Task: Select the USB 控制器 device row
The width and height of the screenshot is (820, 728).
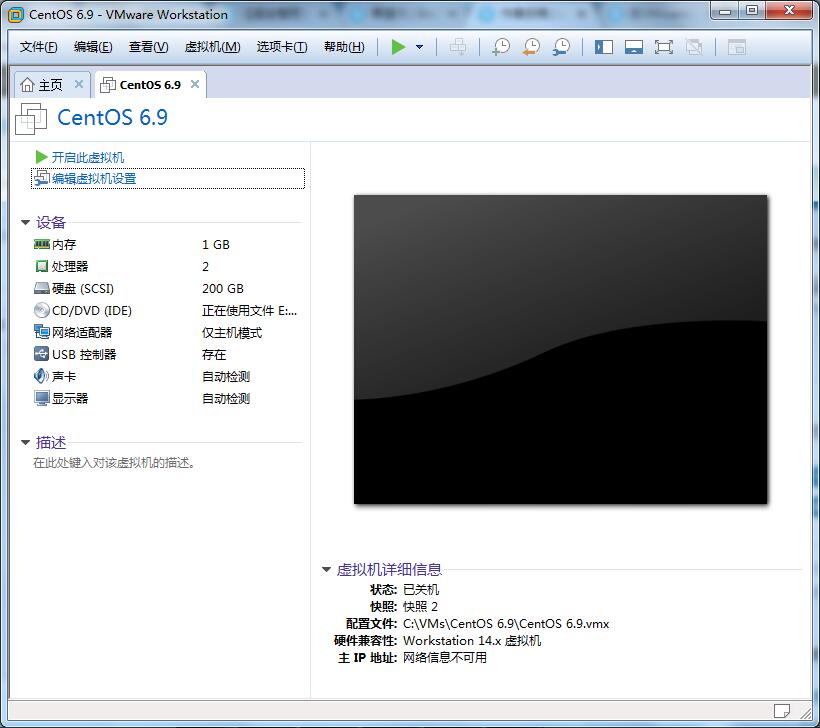Action: coord(167,355)
